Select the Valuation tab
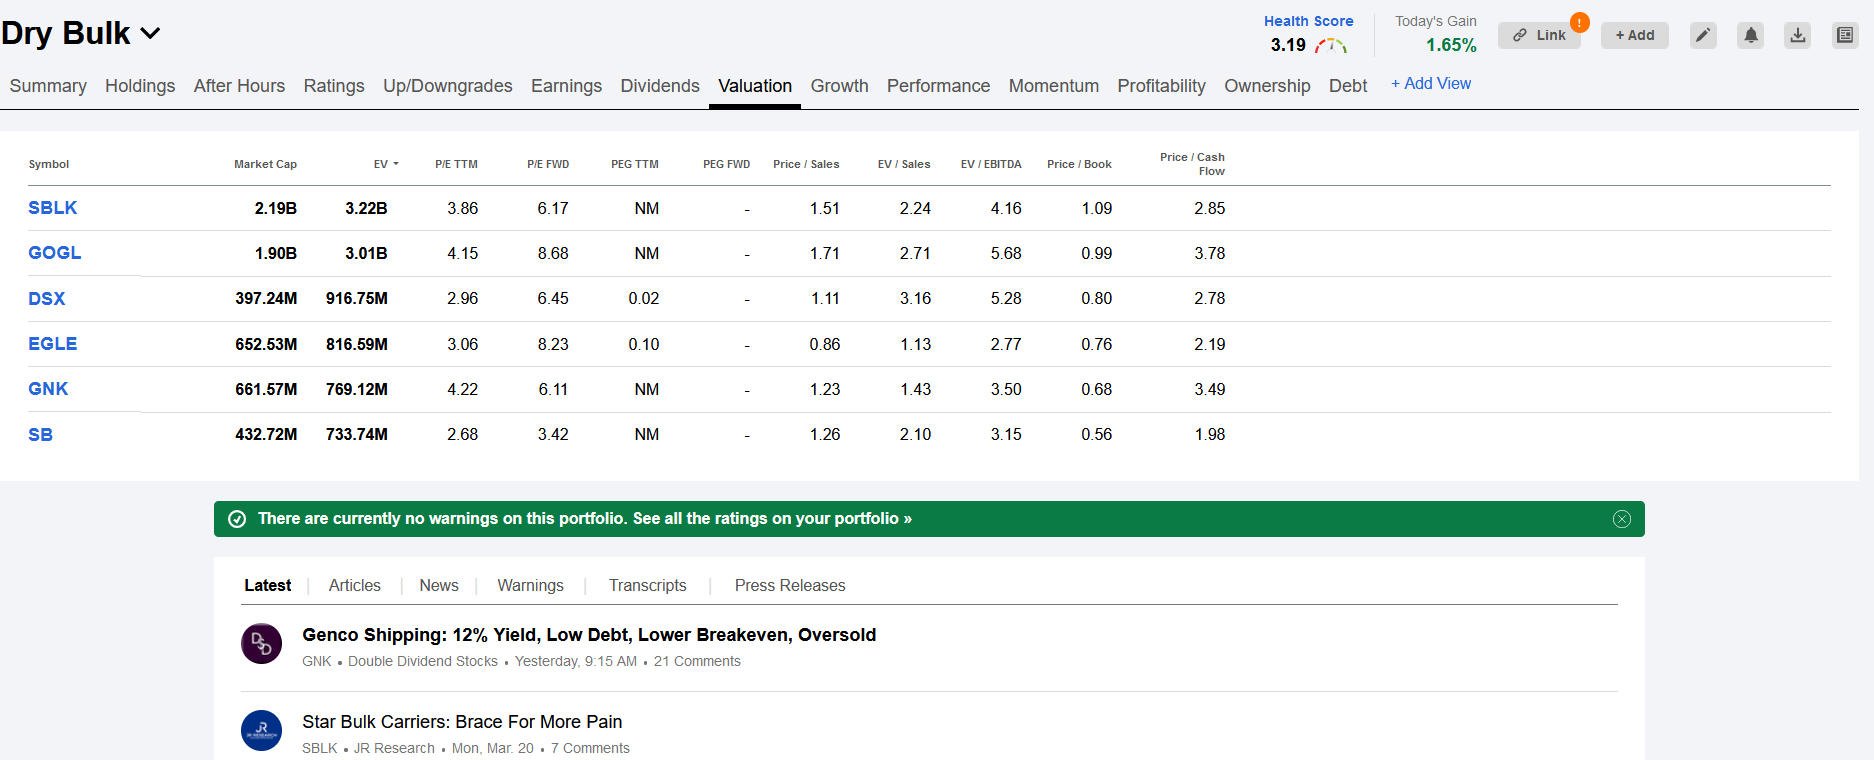 755,86
